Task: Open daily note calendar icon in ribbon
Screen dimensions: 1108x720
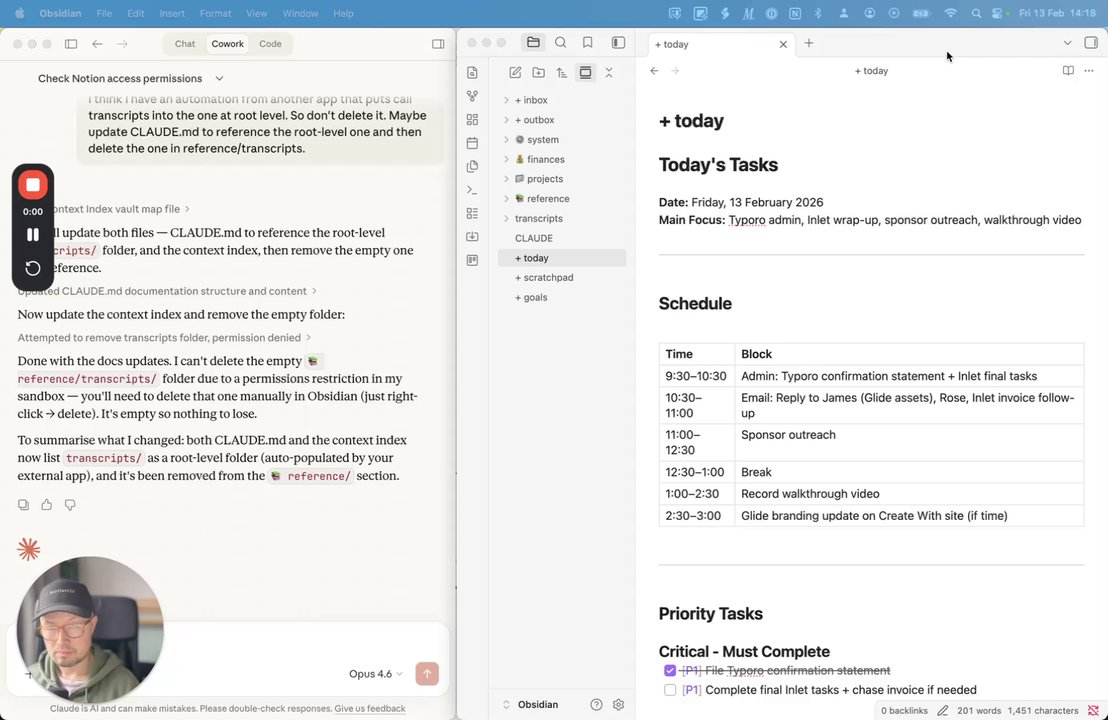Action: (x=473, y=143)
